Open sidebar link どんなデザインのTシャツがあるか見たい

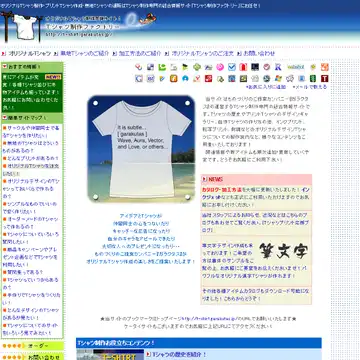point(31,314)
